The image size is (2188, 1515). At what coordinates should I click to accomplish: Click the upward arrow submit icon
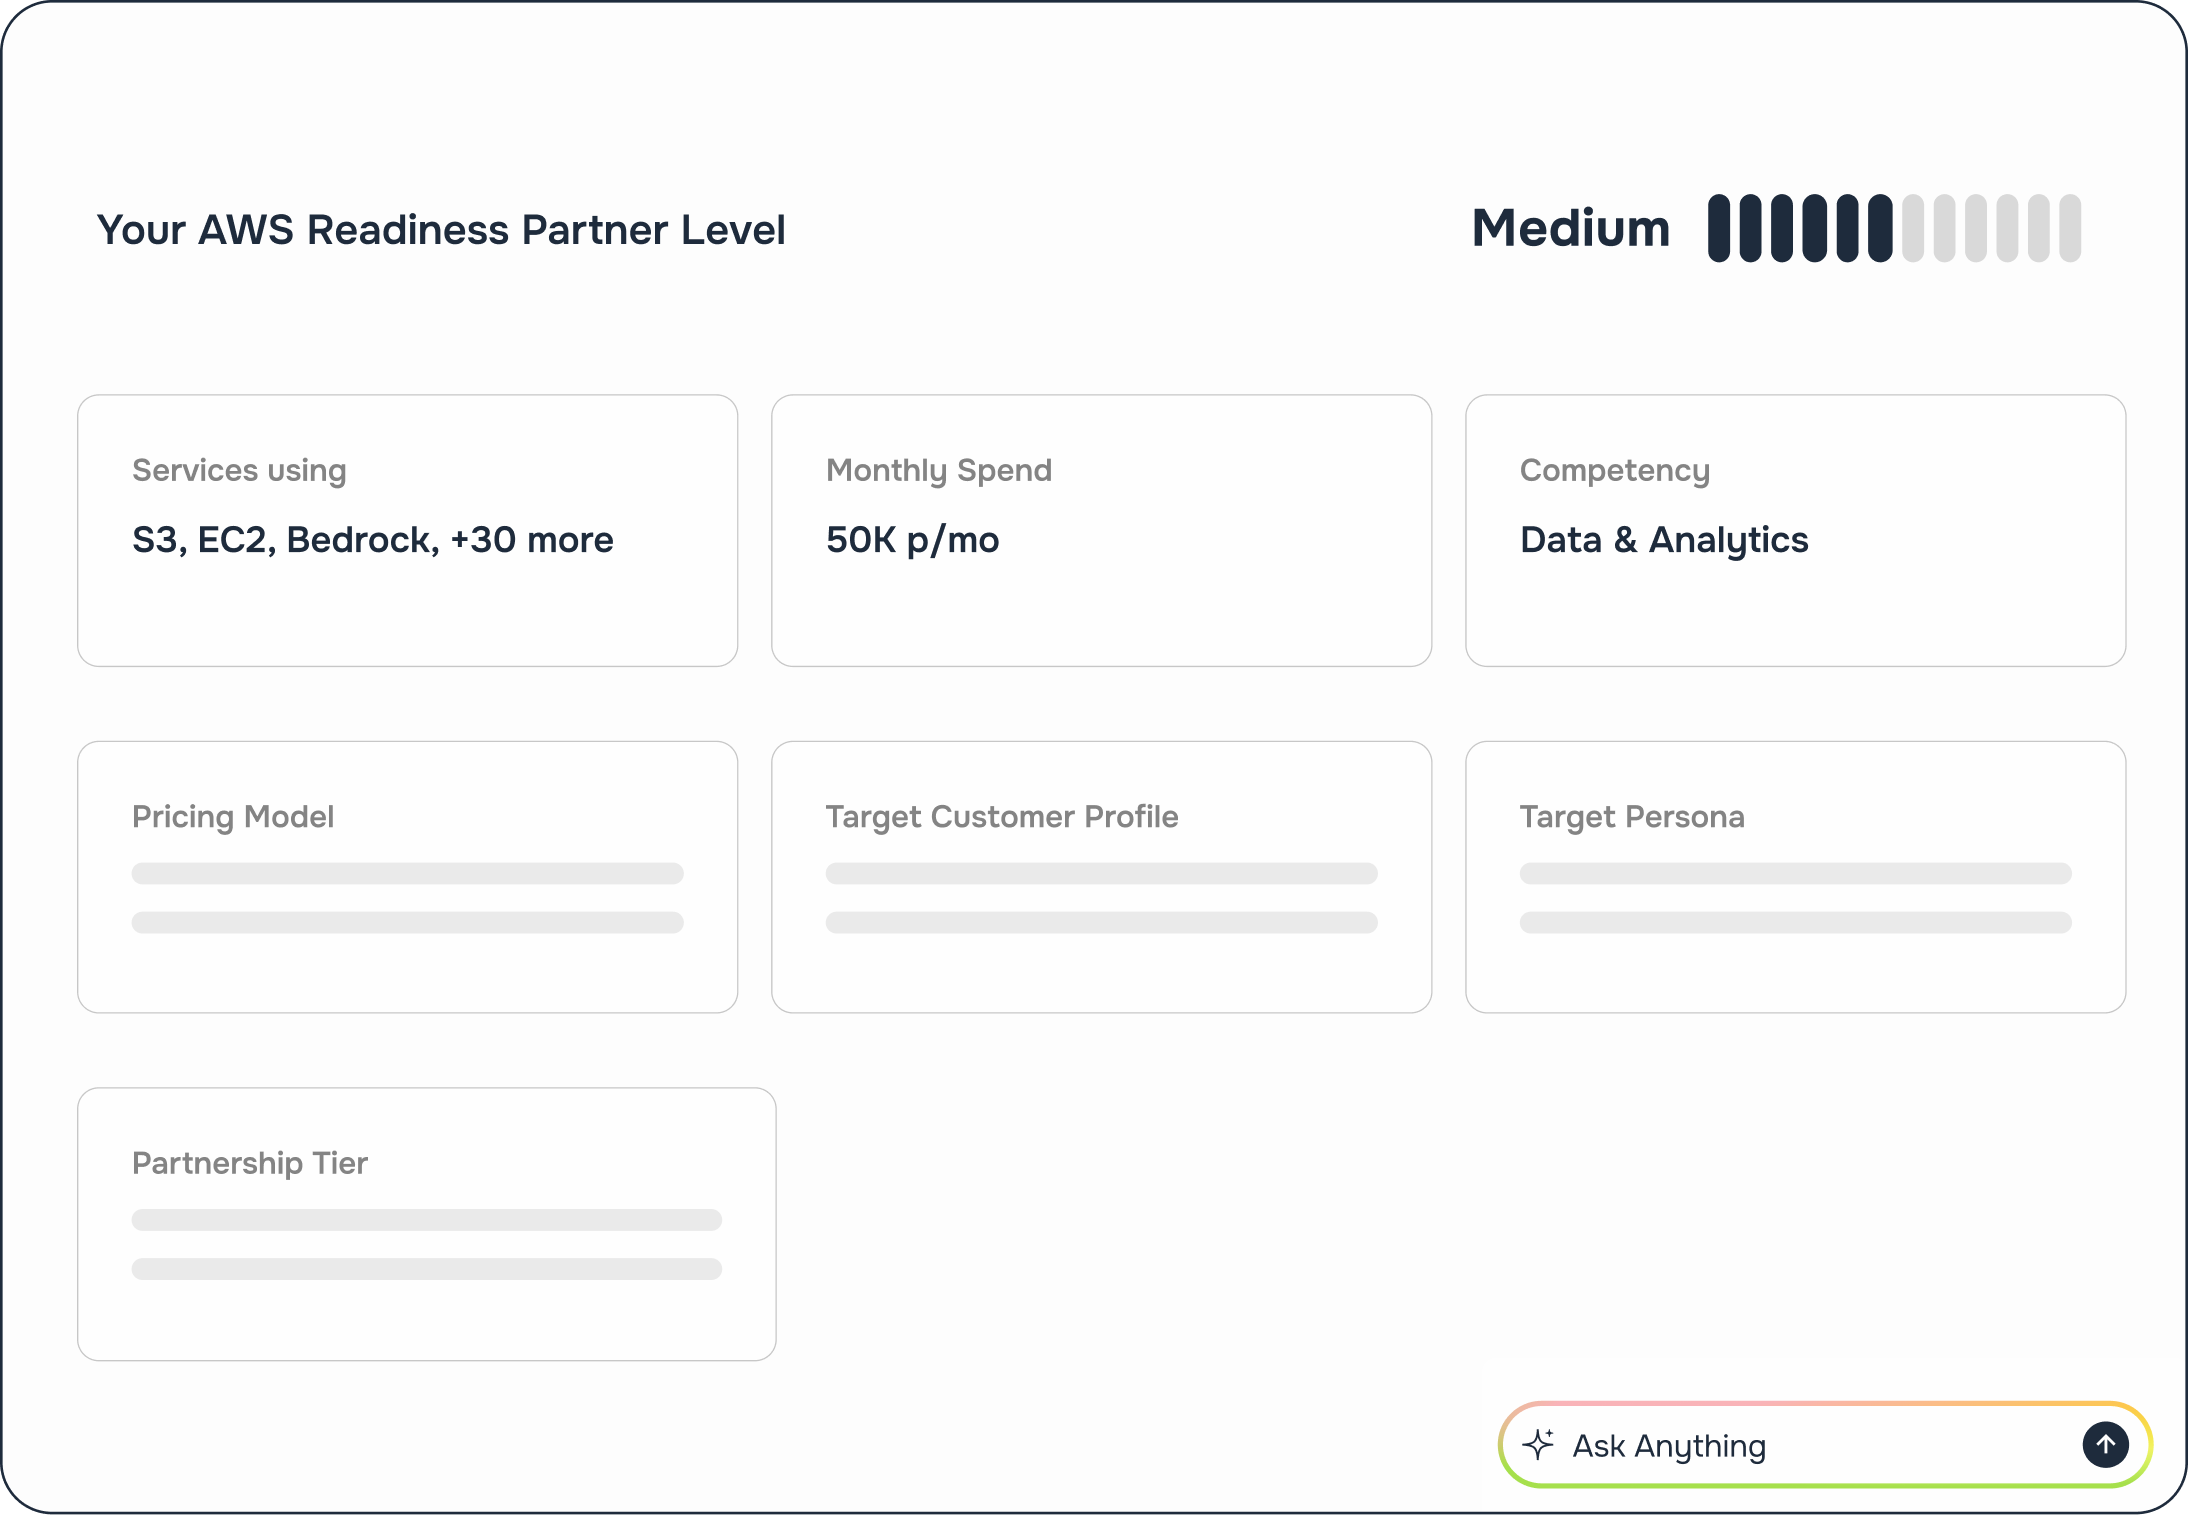point(2107,1444)
